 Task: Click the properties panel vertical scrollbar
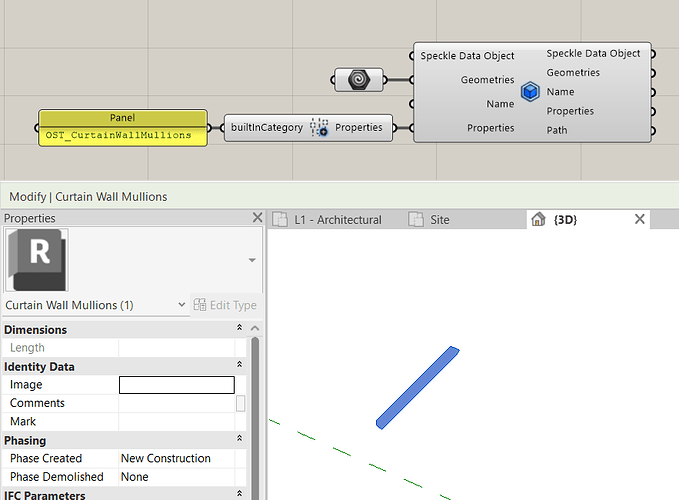click(x=255, y=418)
